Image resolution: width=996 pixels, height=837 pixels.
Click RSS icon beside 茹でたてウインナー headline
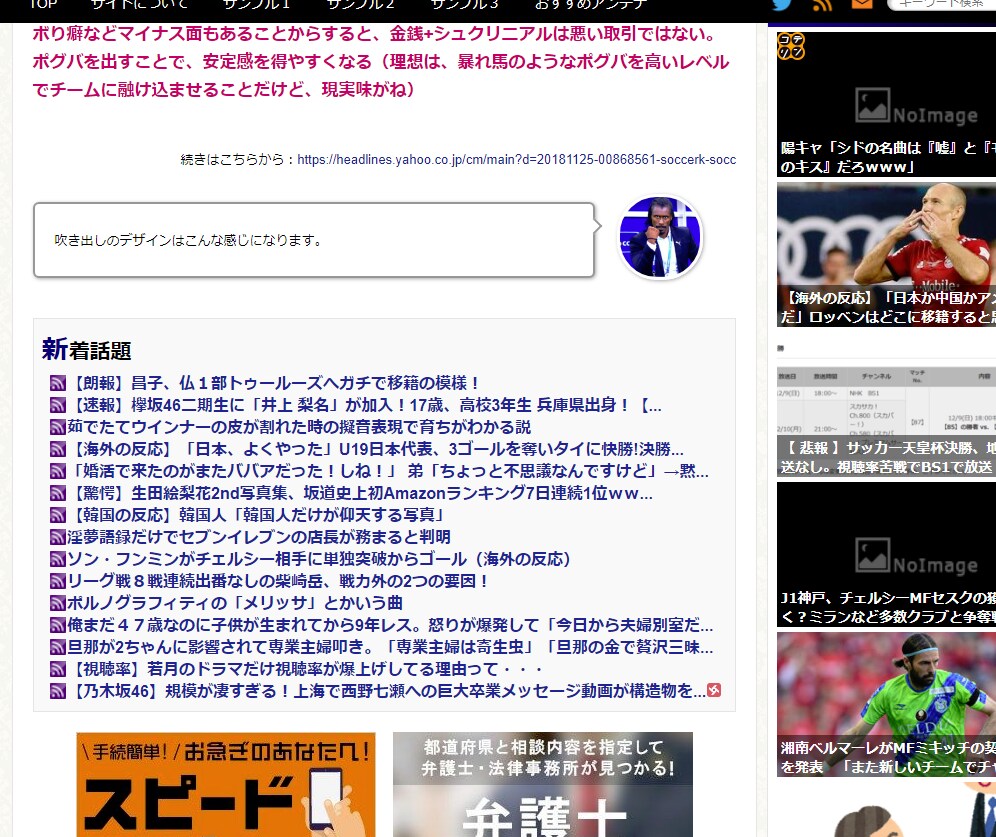point(58,427)
